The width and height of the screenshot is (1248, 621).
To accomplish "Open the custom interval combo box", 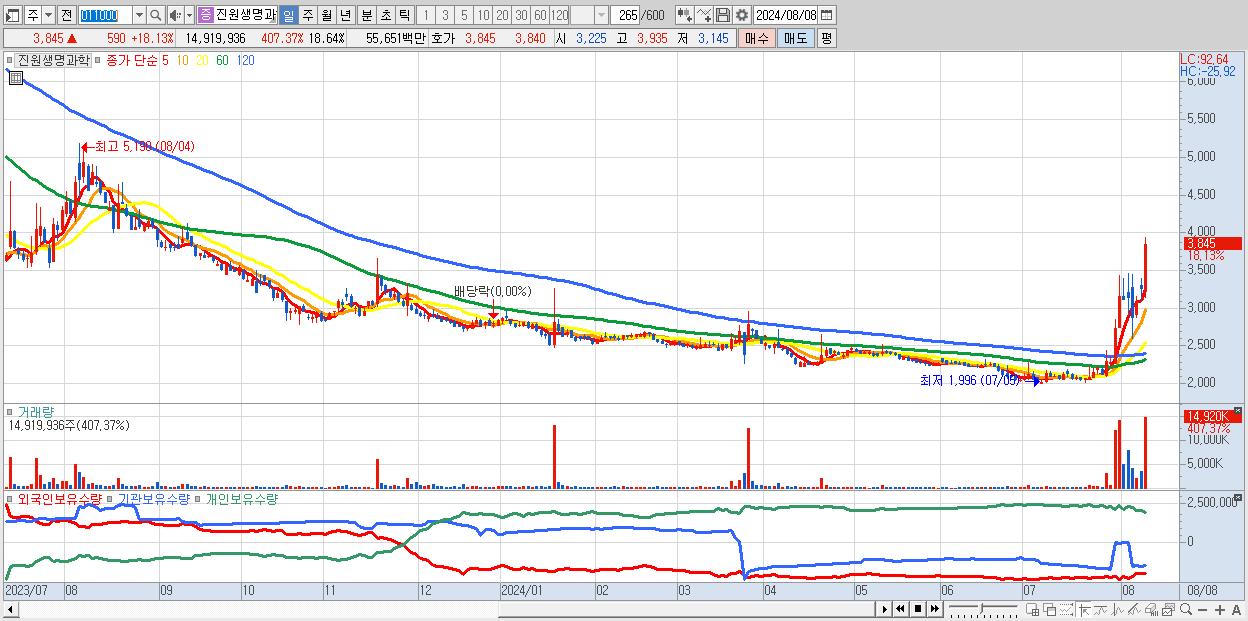I will 590,15.
